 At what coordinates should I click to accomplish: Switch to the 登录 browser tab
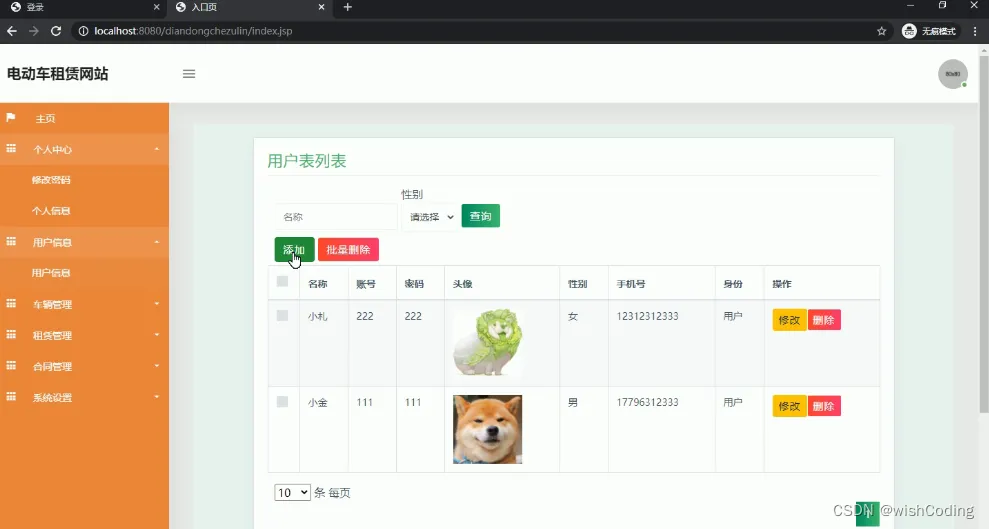click(82, 7)
